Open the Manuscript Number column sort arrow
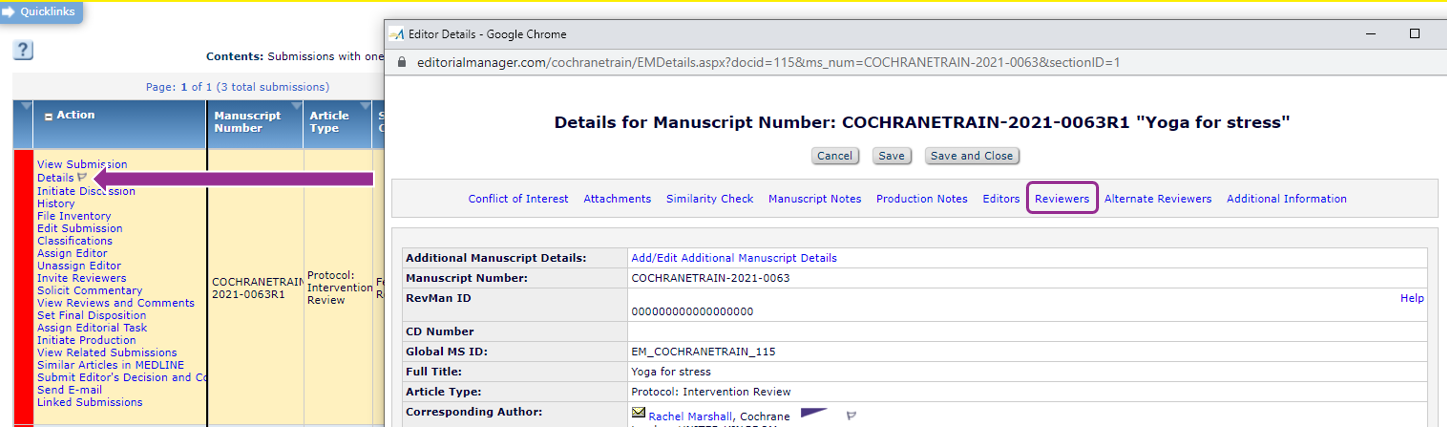 click(x=295, y=106)
